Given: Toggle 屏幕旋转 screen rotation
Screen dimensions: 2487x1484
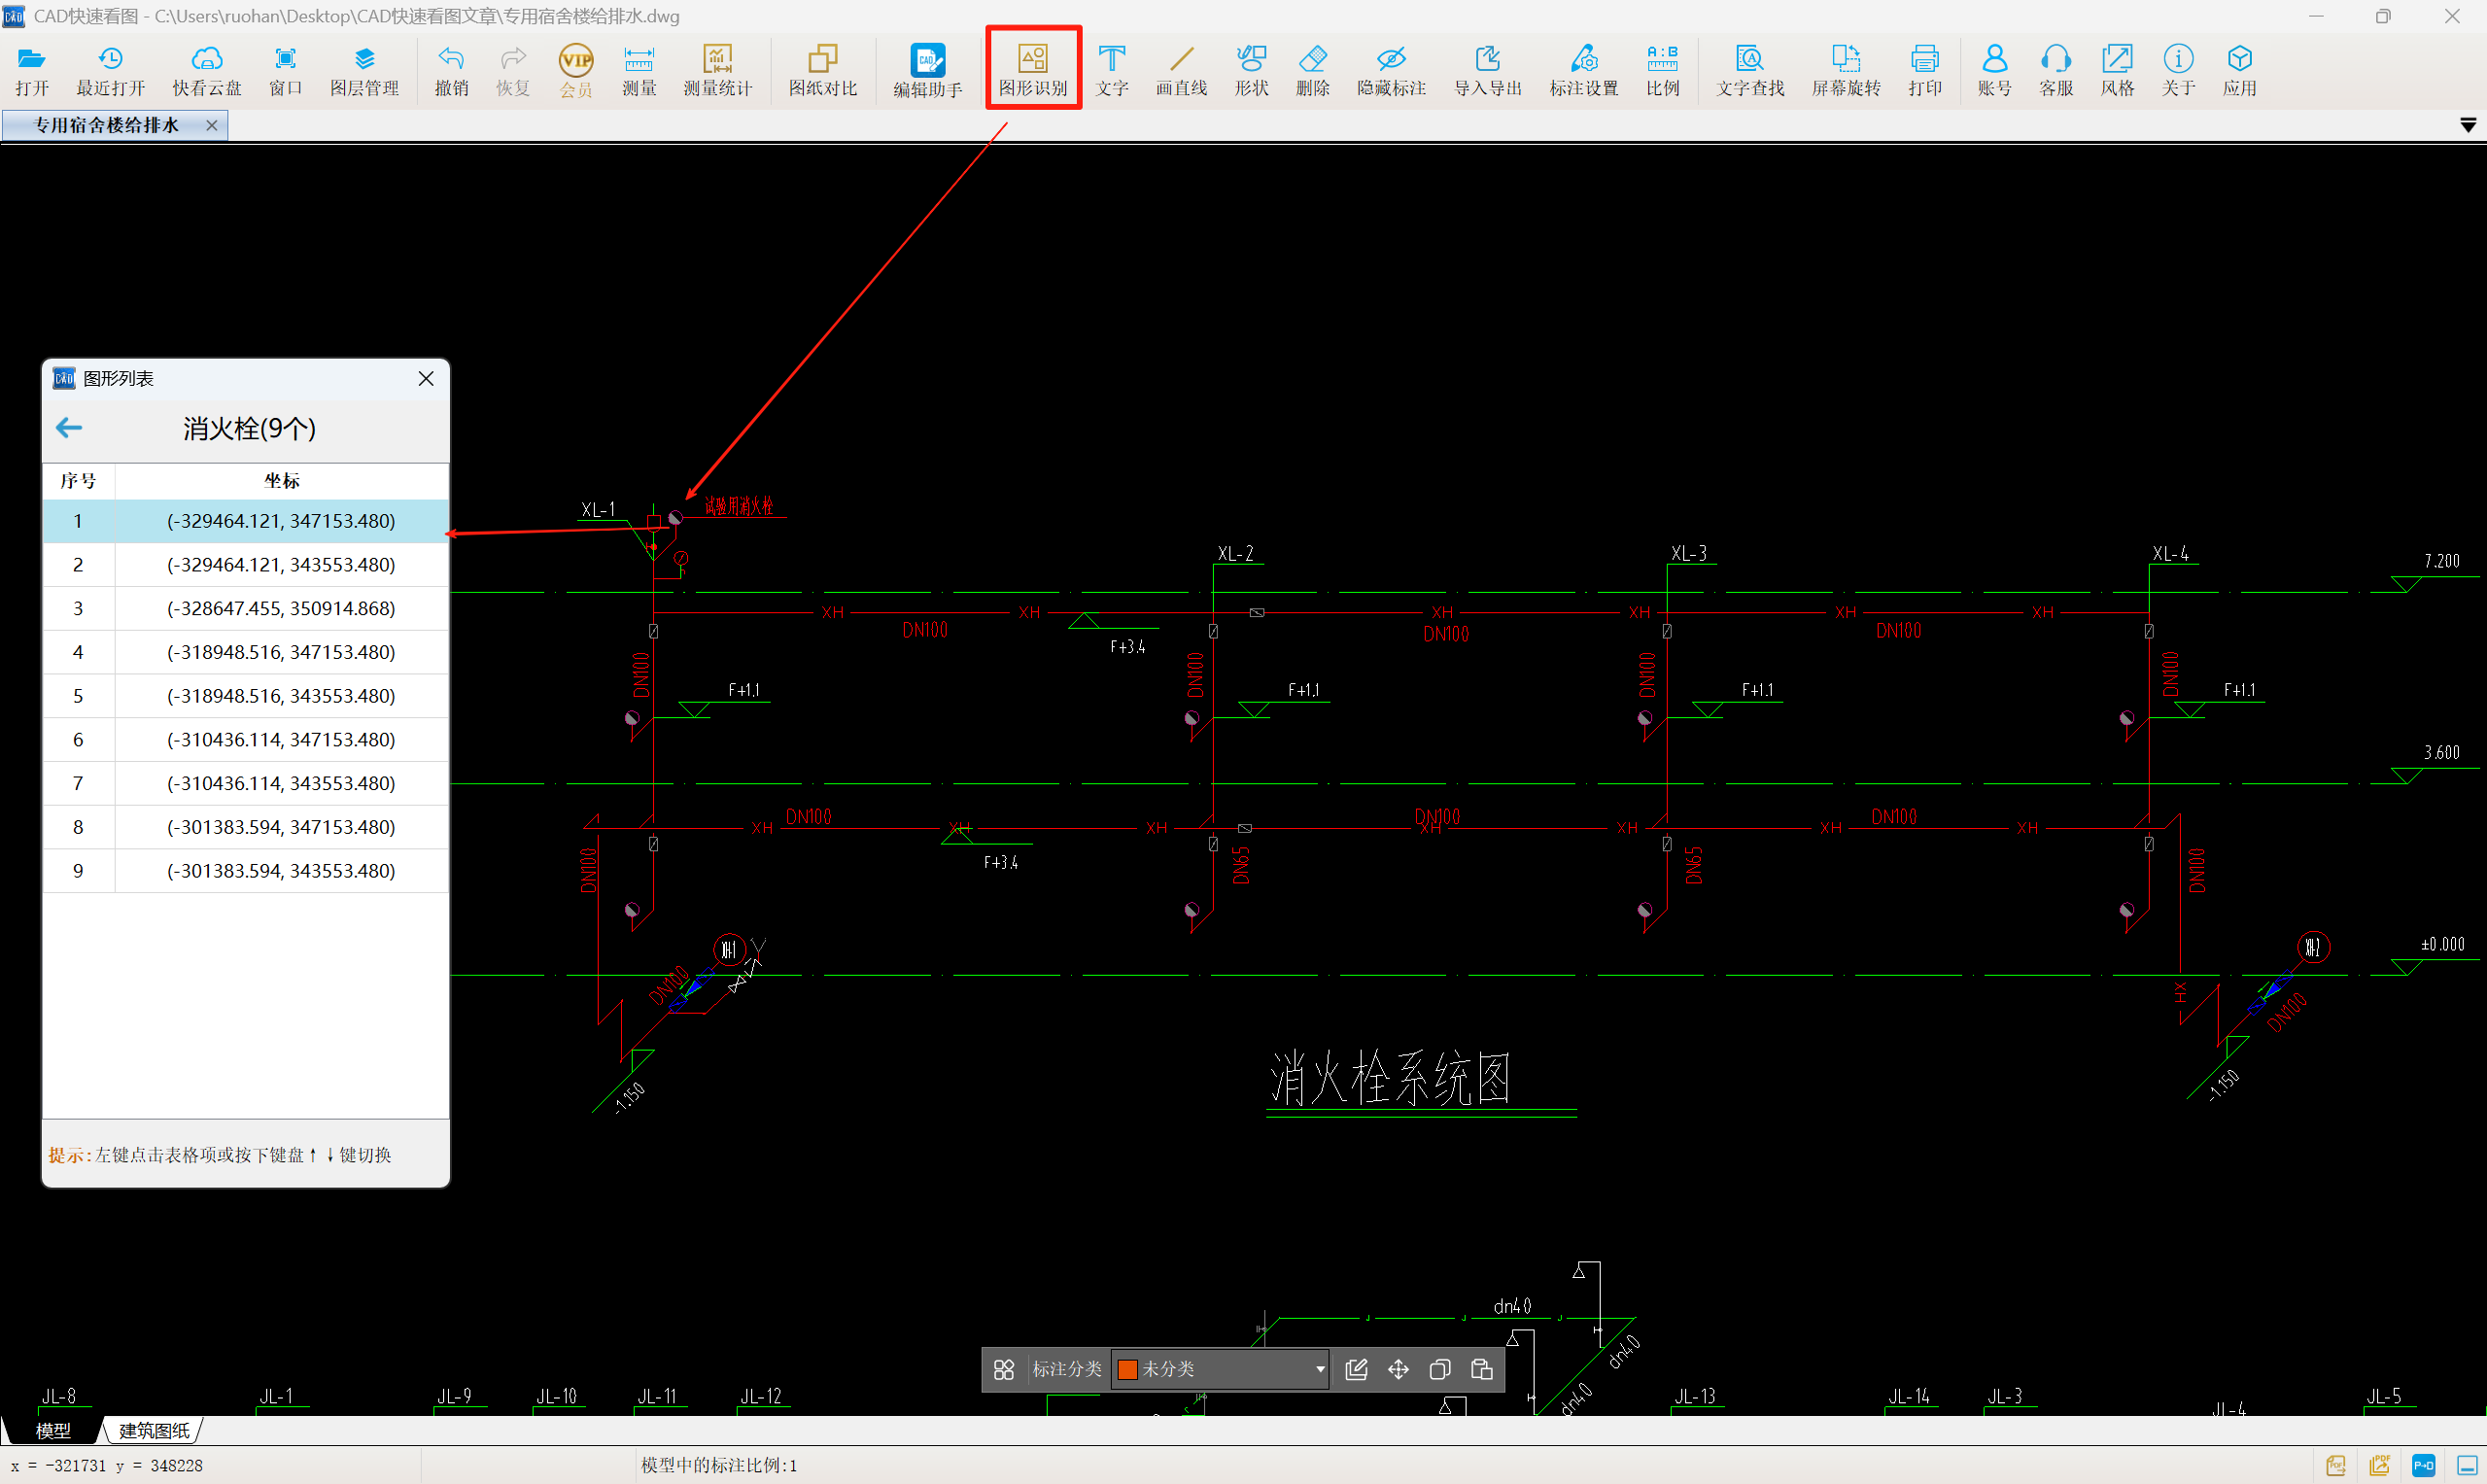Looking at the screenshot, I should click(x=1845, y=68).
